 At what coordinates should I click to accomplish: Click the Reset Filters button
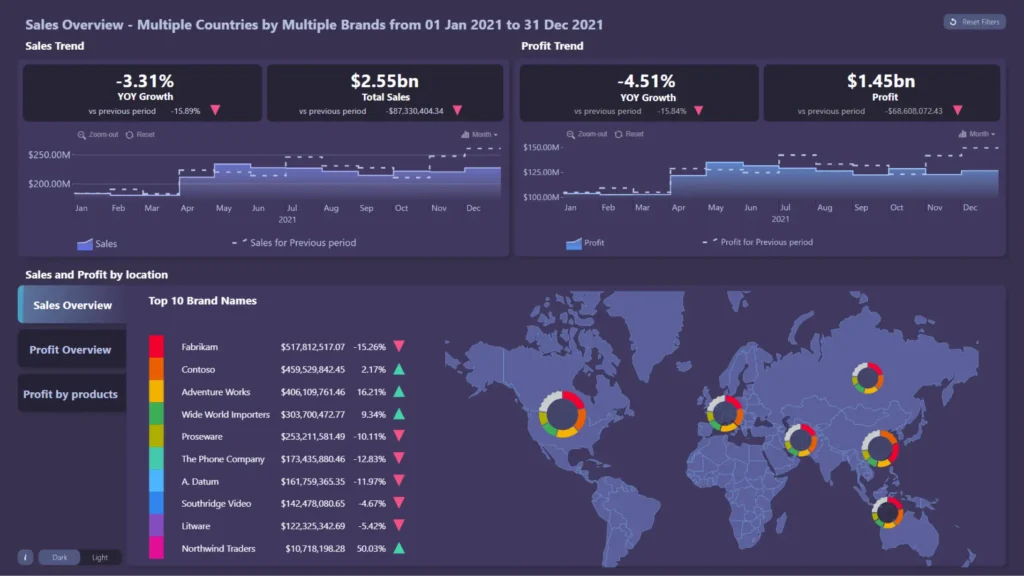click(x=974, y=21)
